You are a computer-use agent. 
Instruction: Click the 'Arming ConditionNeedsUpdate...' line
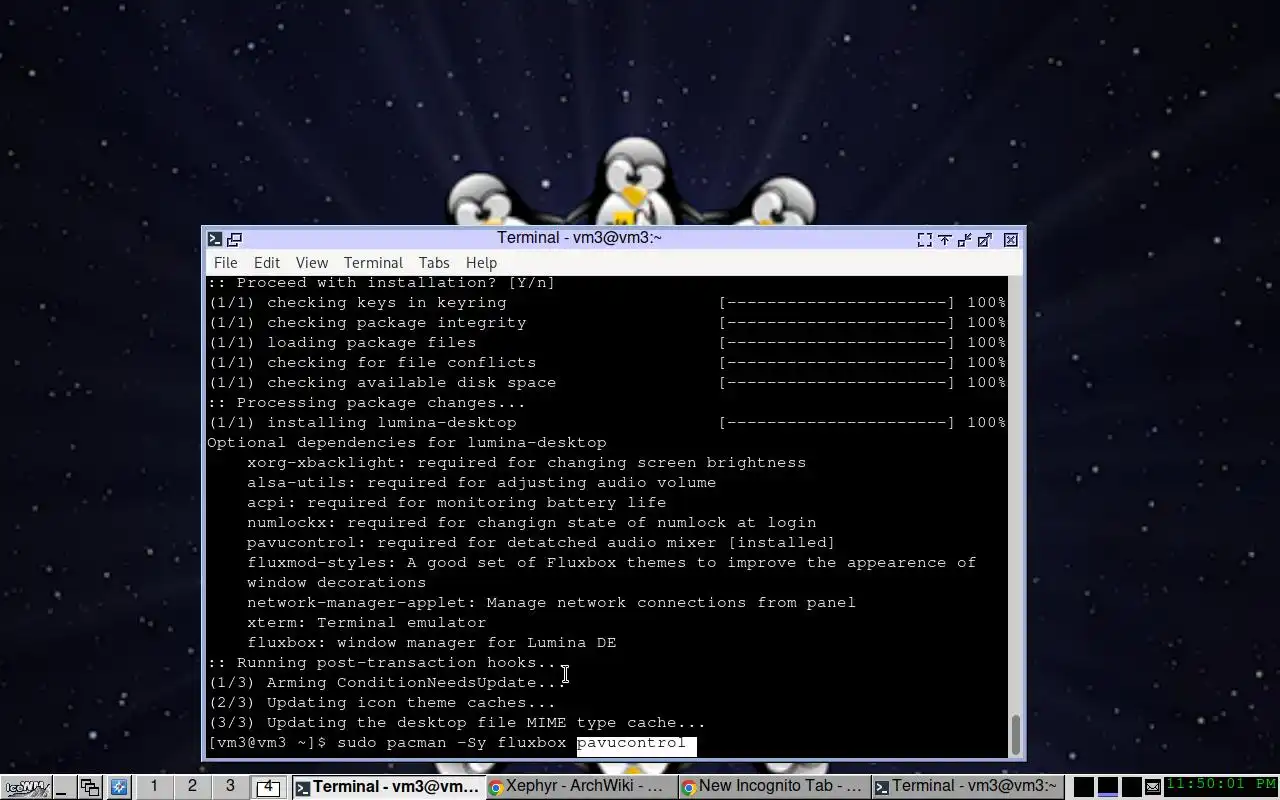[x=386, y=683]
